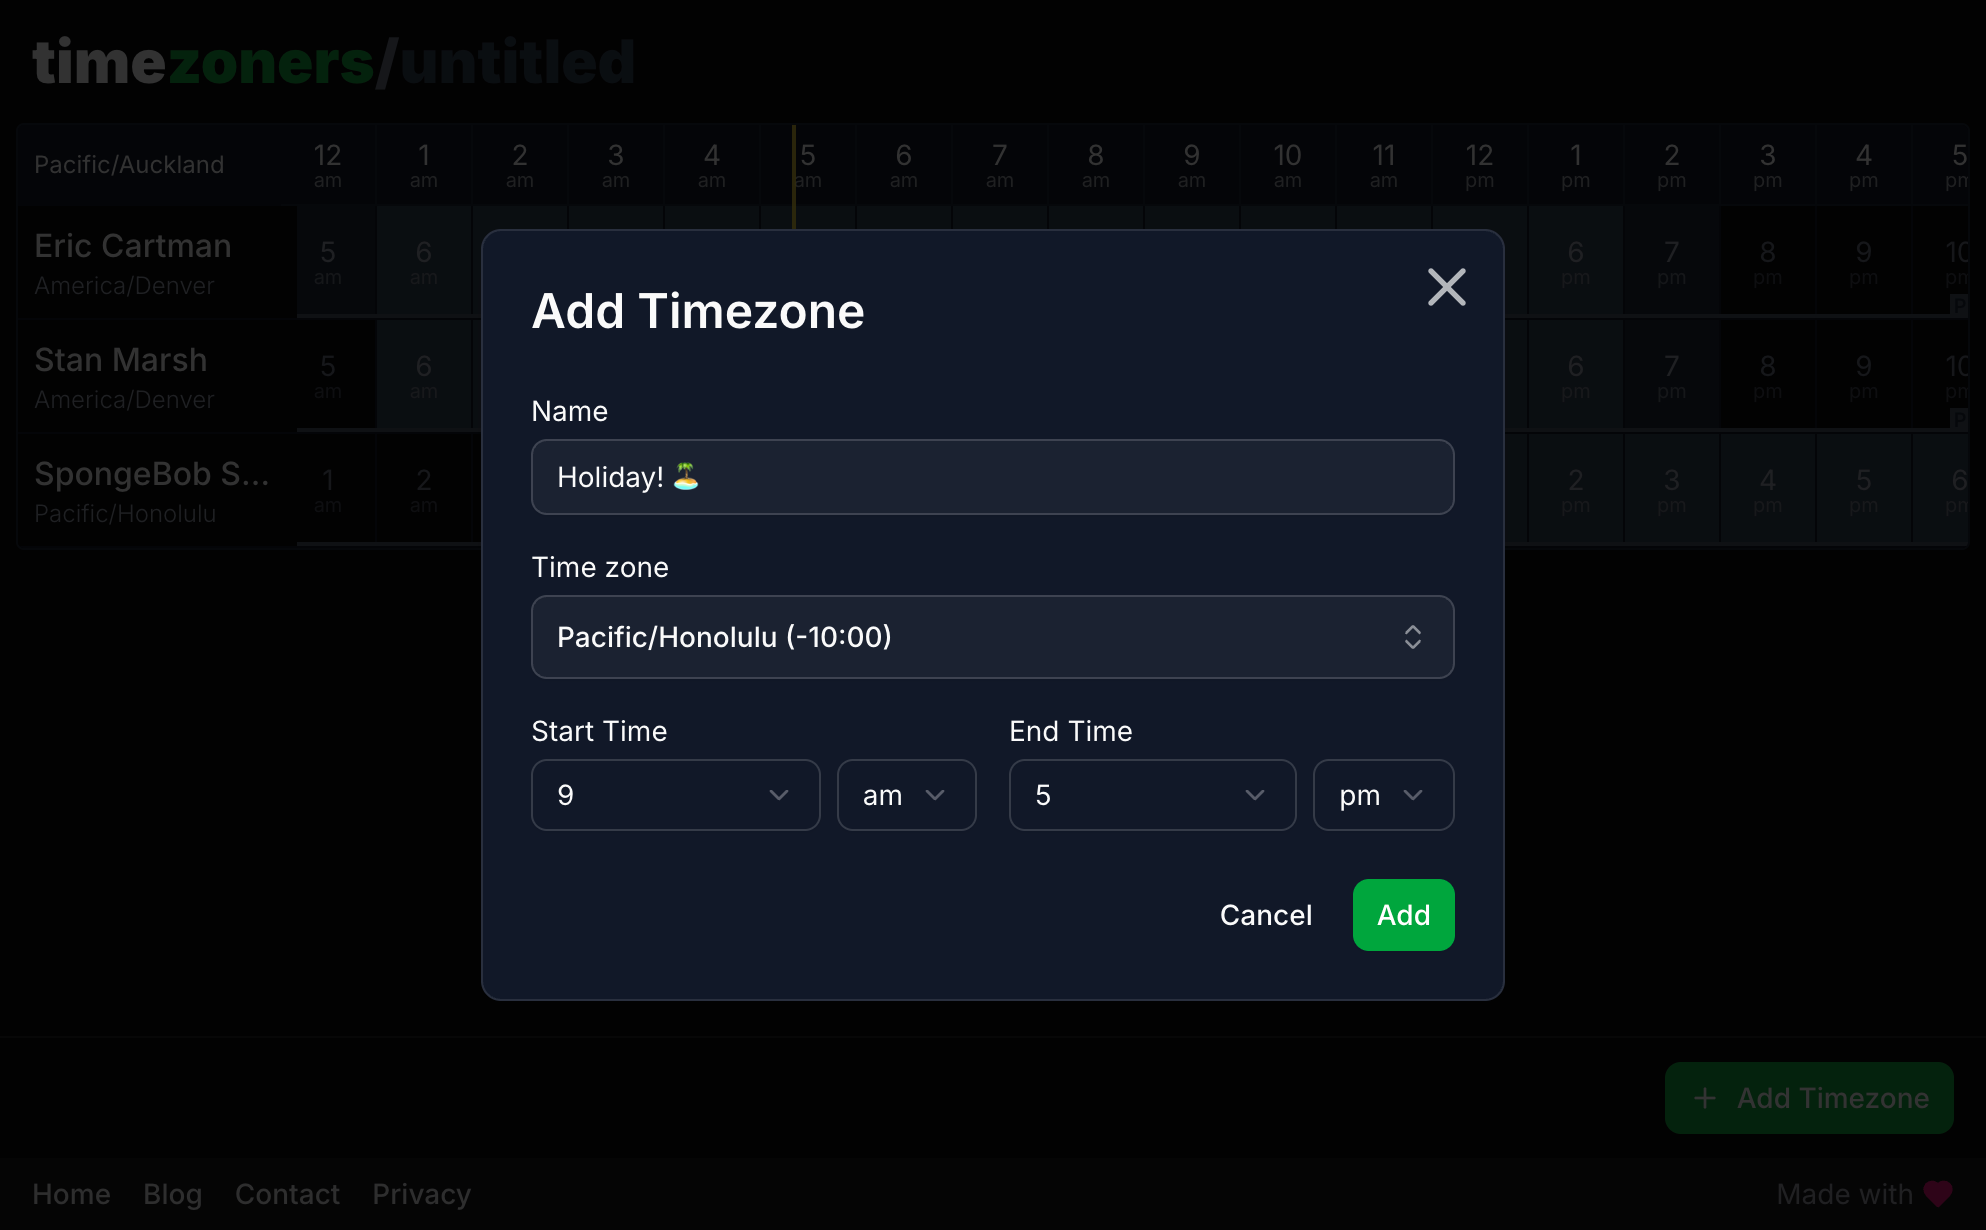Click the chevron on the pm selector
This screenshot has width=1986, height=1230.
coord(1413,795)
